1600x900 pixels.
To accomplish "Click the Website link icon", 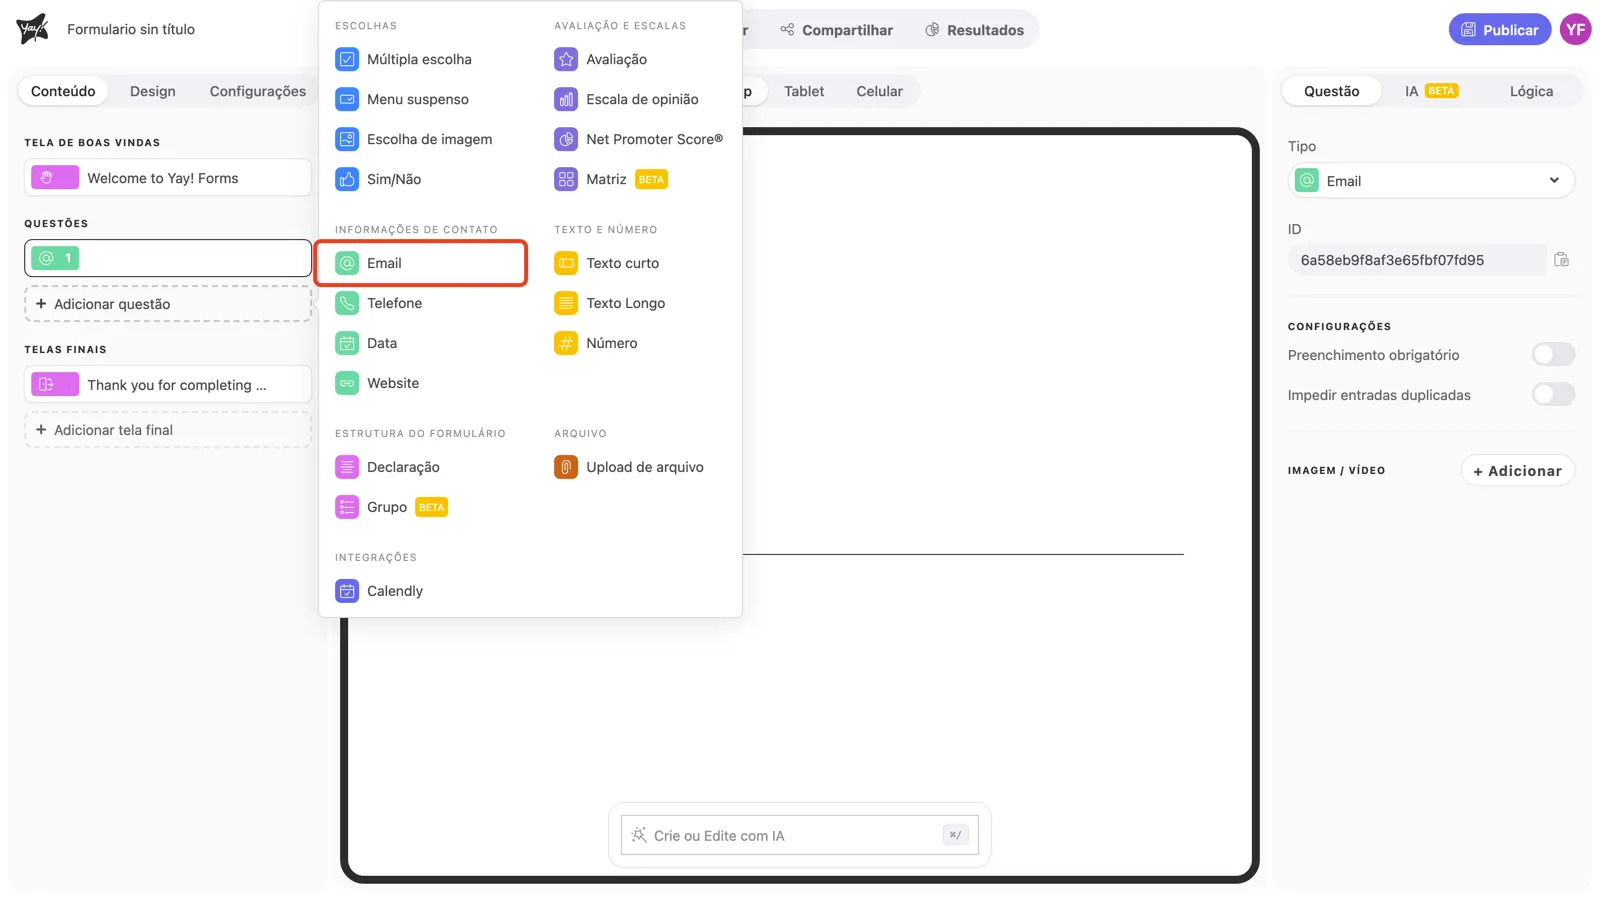I will [347, 383].
